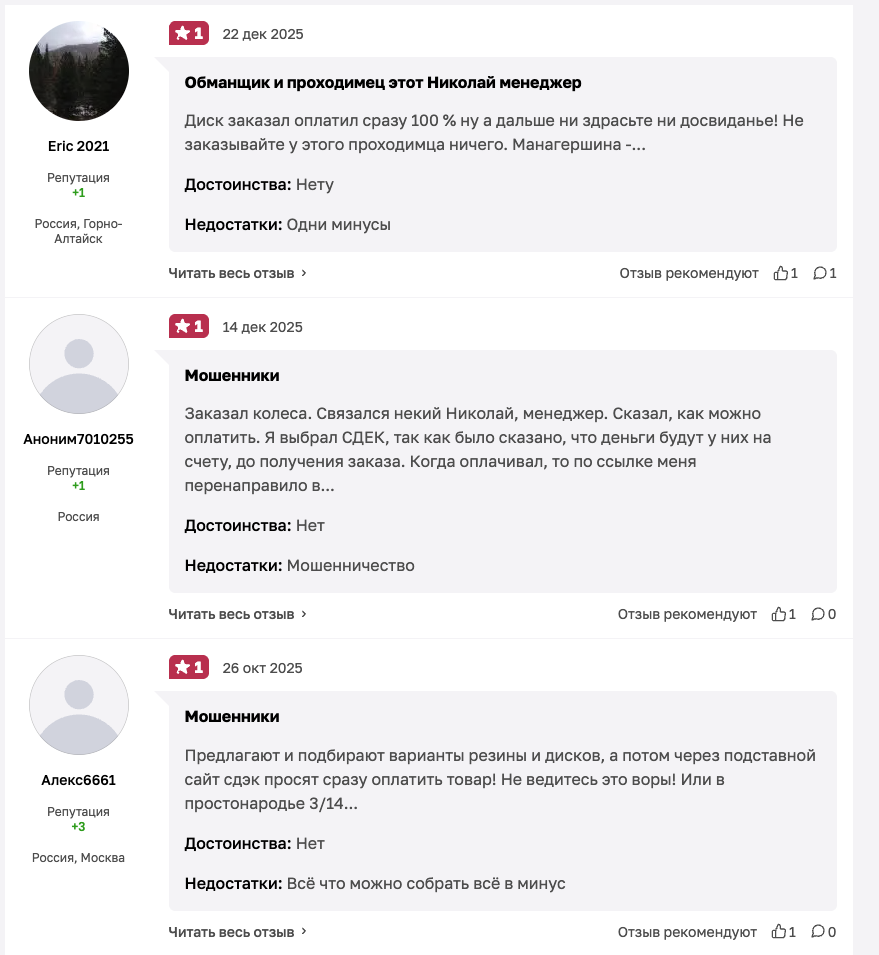Expand Eric 2021's full review text

232,272
